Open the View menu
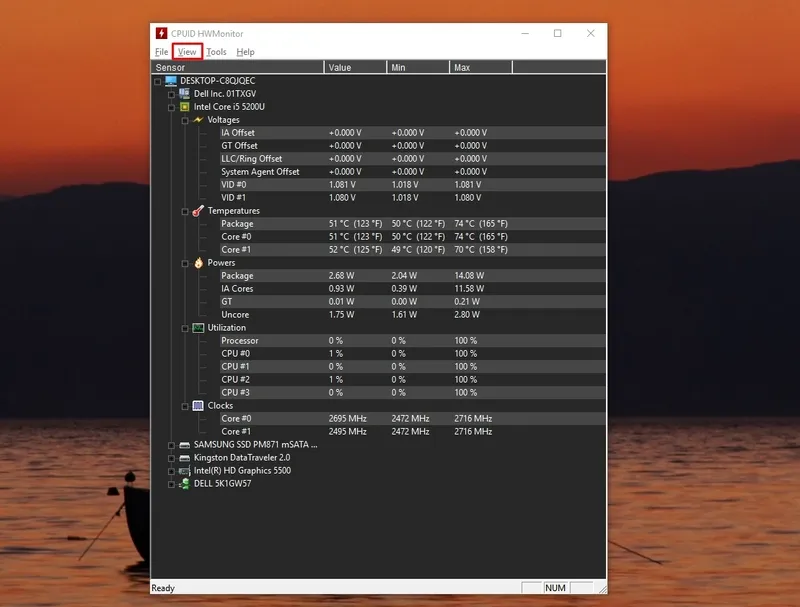800x607 pixels. click(187, 52)
